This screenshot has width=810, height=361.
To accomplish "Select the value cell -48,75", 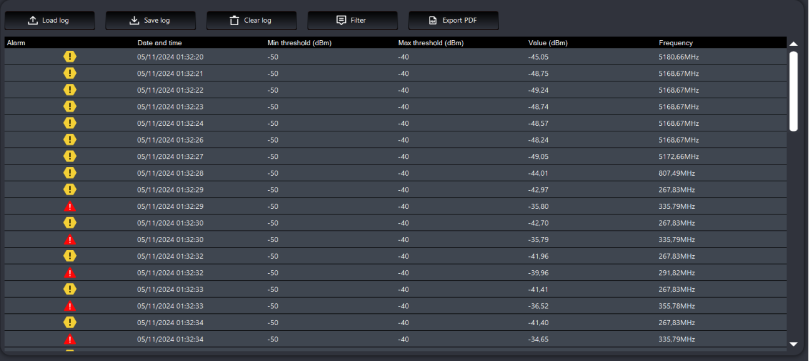I will [x=538, y=73].
